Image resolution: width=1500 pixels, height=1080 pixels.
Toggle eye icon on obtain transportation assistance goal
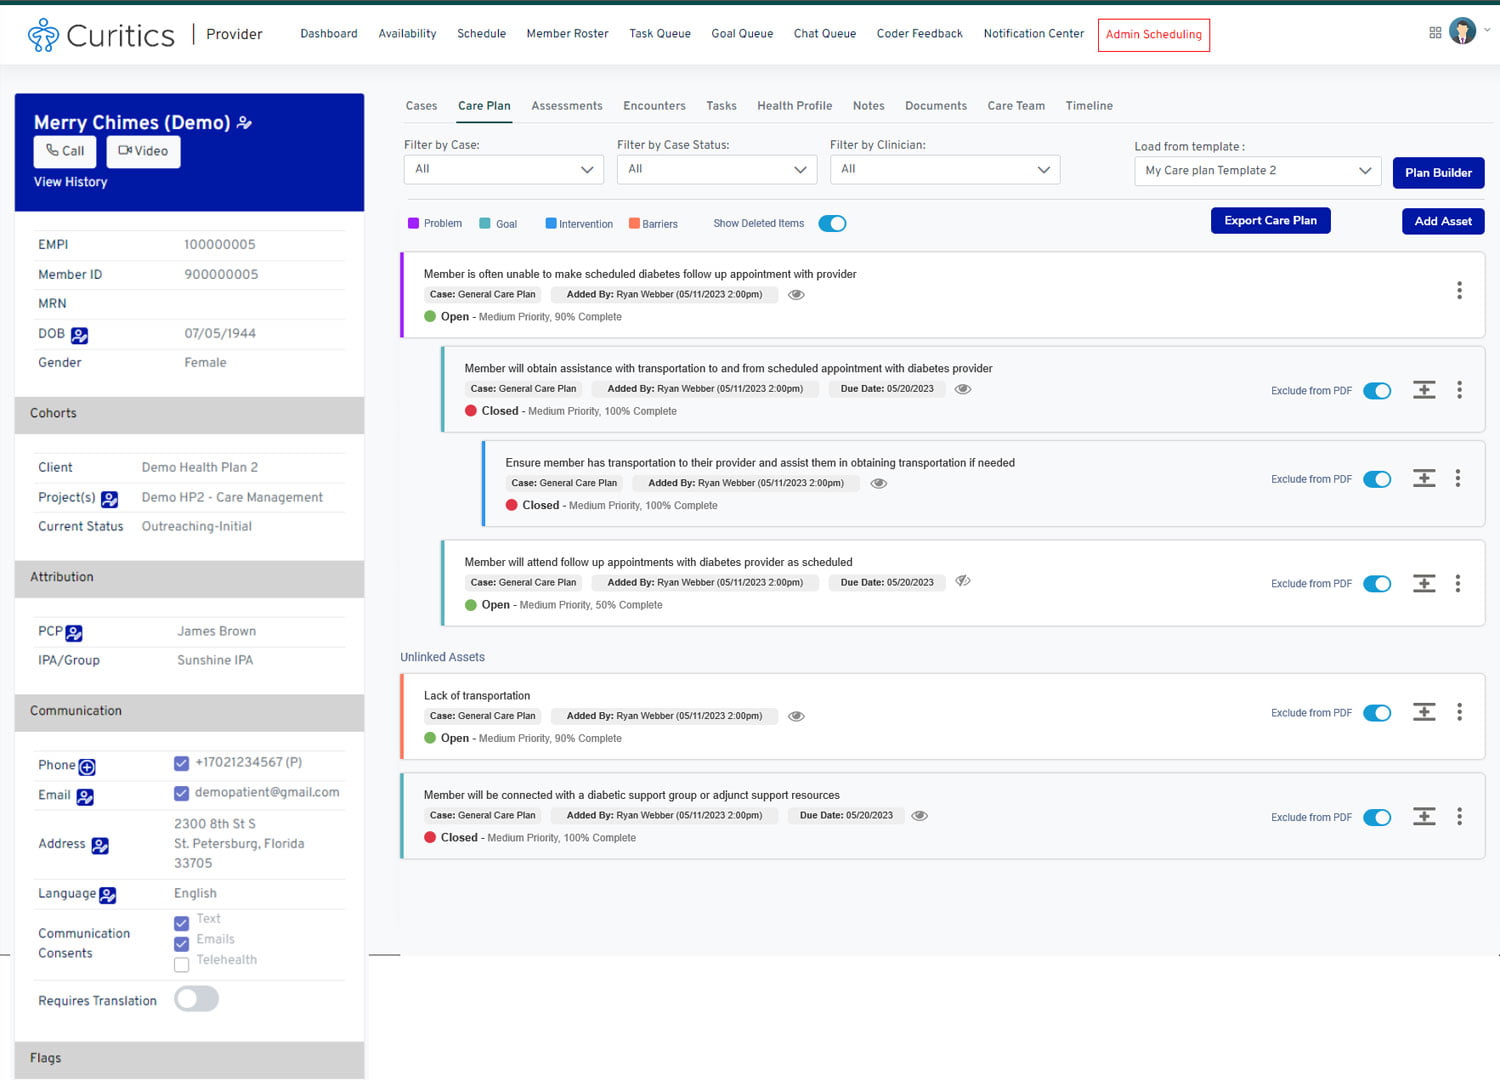[963, 389]
